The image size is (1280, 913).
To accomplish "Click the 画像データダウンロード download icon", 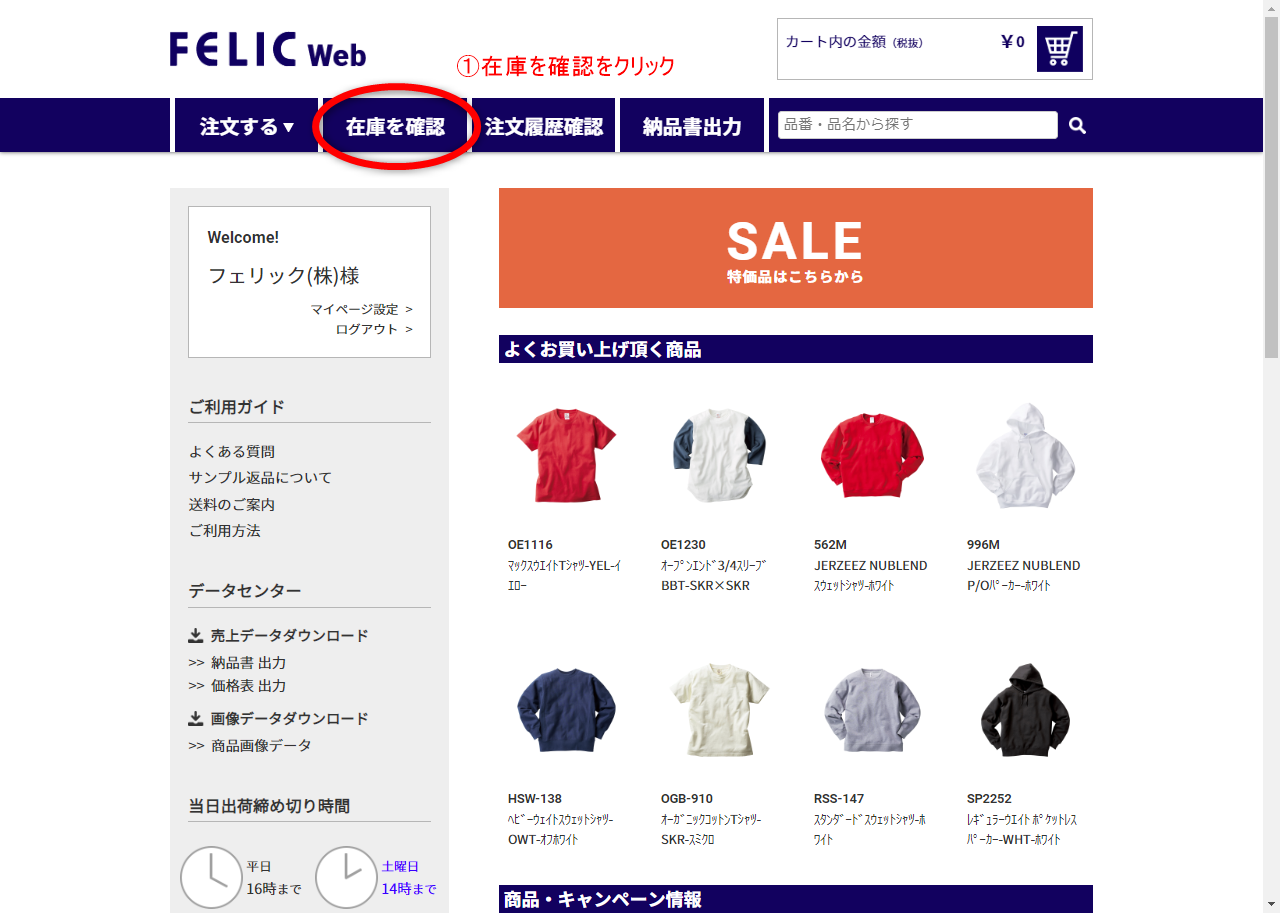I will coord(196,718).
